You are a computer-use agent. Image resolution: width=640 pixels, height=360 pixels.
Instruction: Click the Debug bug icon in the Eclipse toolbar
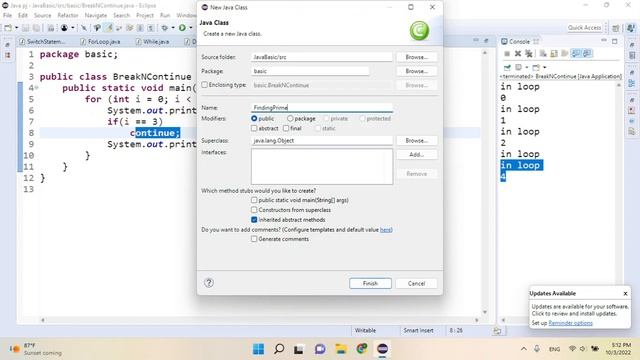(x=164, y=28)
